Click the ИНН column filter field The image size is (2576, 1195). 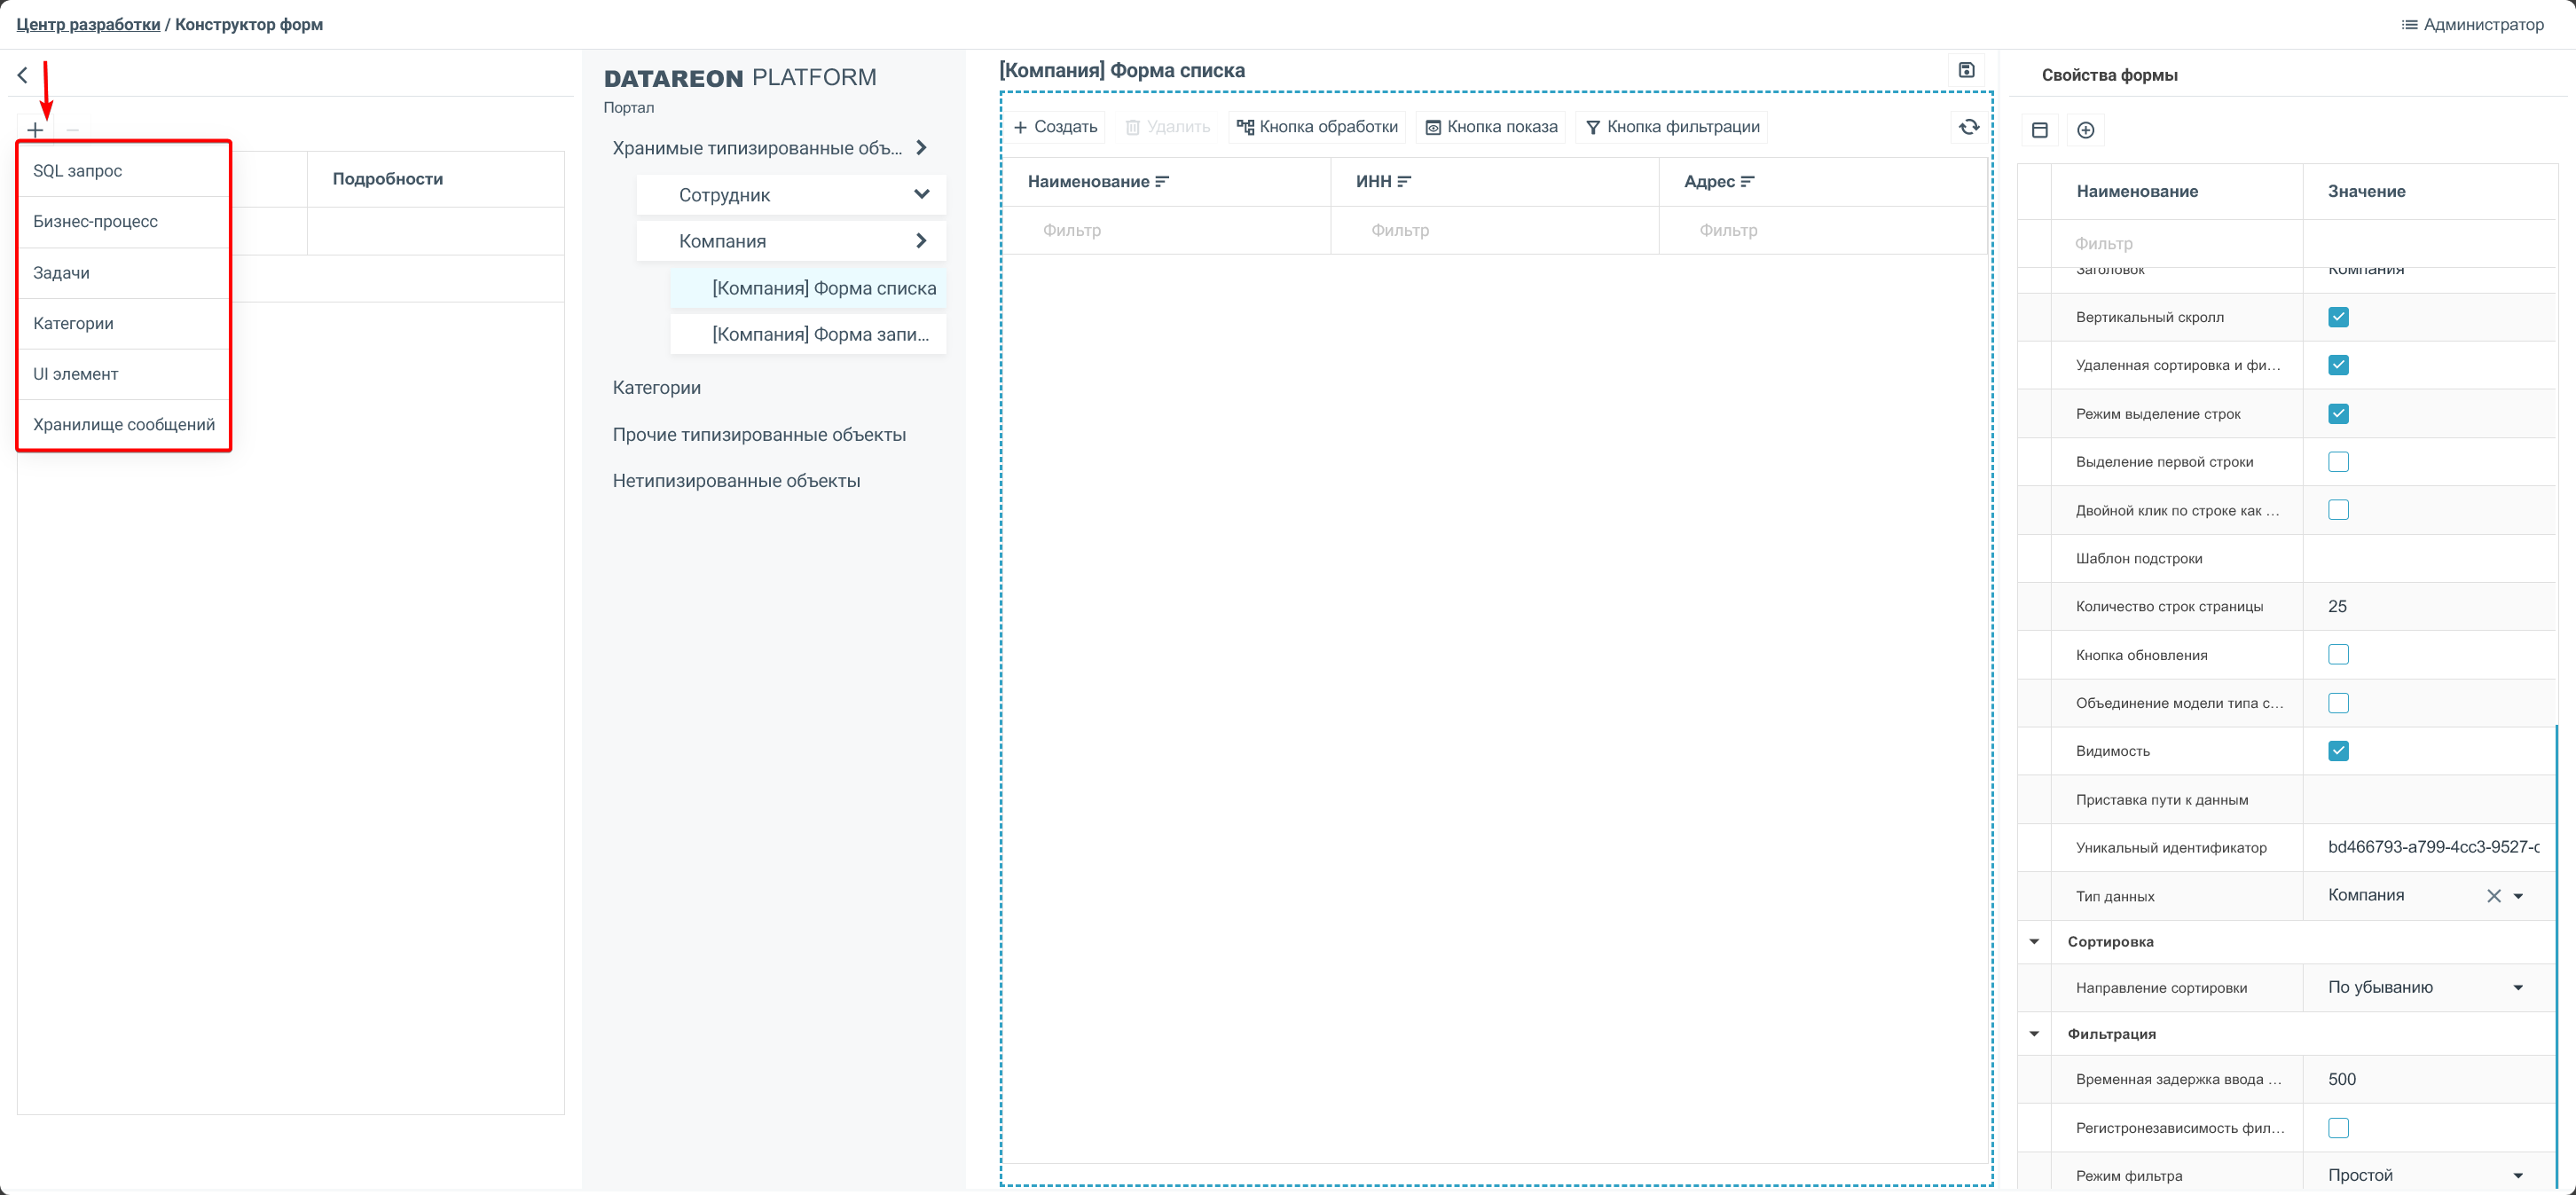(x=1494, y=230)
